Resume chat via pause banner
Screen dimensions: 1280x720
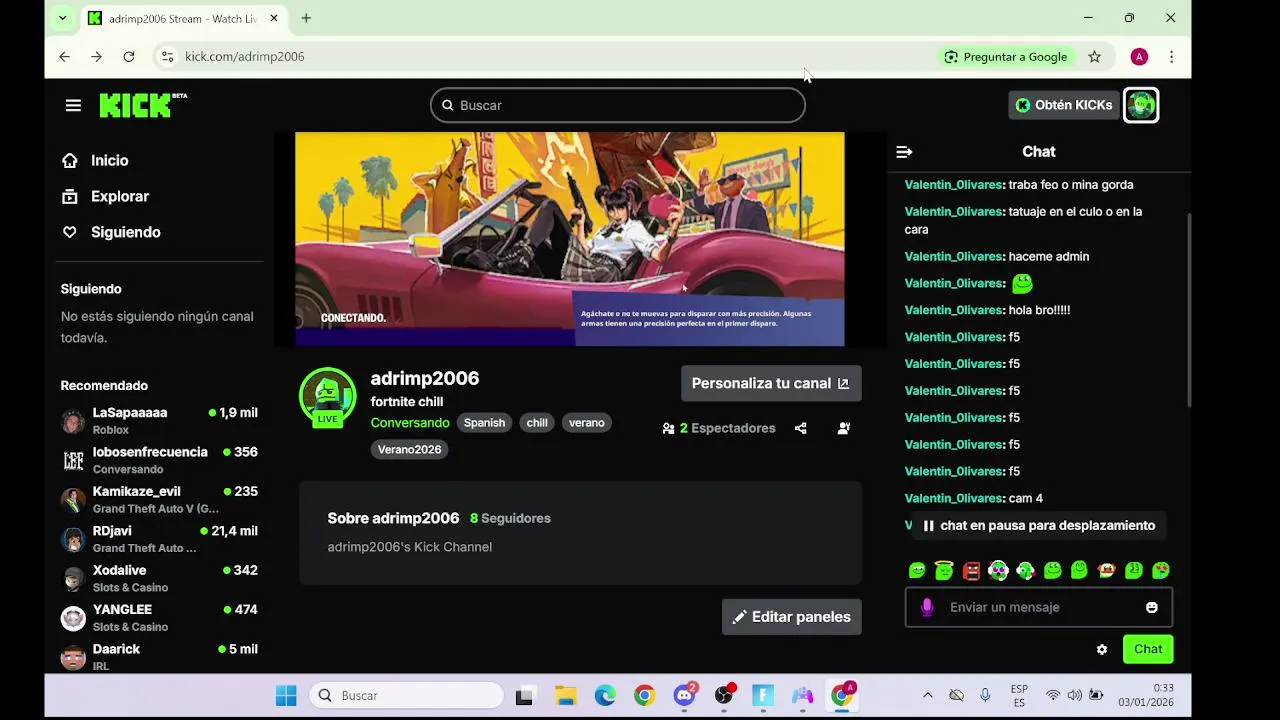1038,525
